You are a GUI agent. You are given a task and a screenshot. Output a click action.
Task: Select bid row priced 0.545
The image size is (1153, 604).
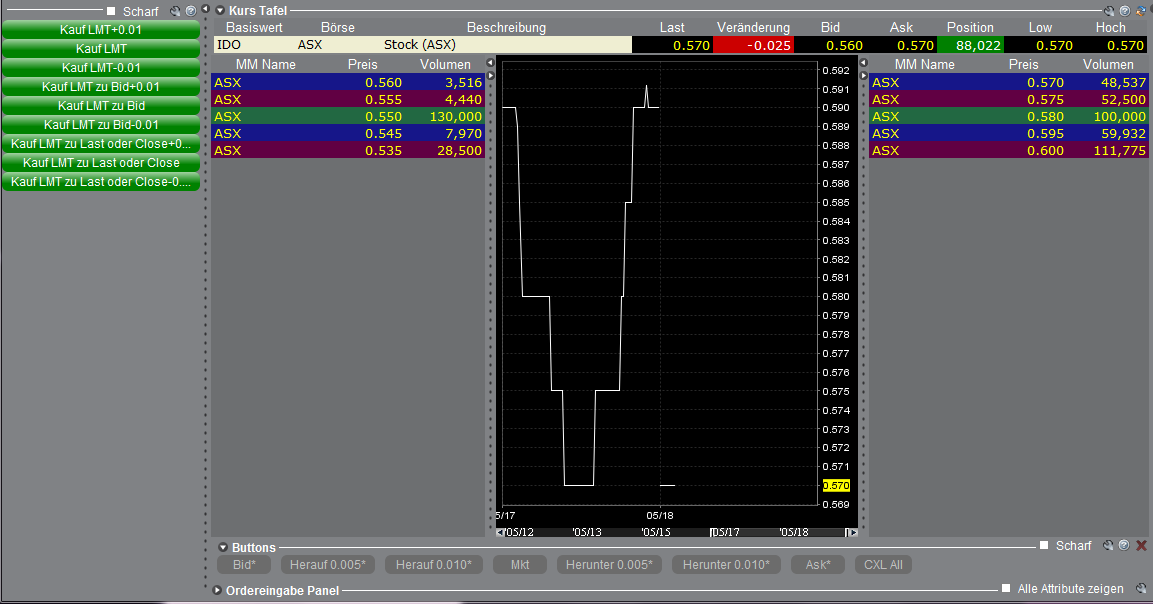point(348,133)
